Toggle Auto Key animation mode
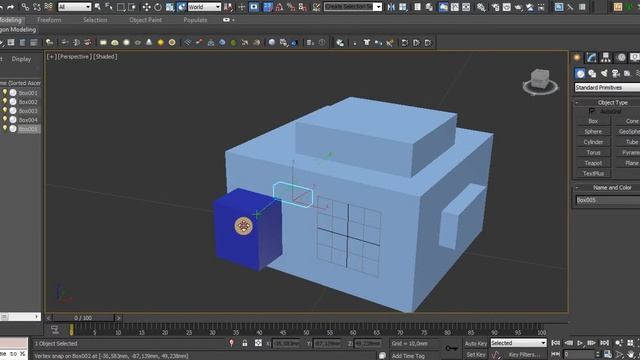Image resolution: width=640 pixels, height=360 pixels. (x=476, y=343)
